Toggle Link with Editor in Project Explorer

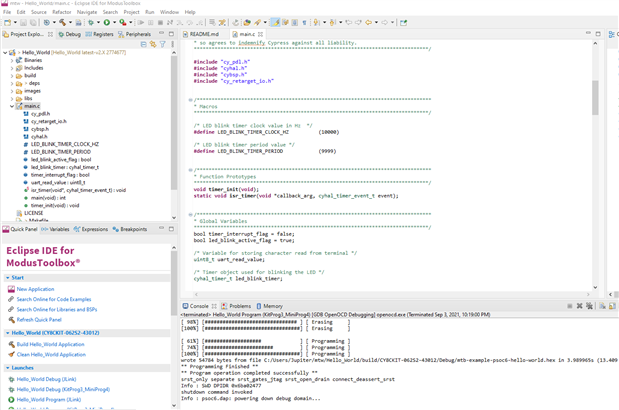pos(153,44)
